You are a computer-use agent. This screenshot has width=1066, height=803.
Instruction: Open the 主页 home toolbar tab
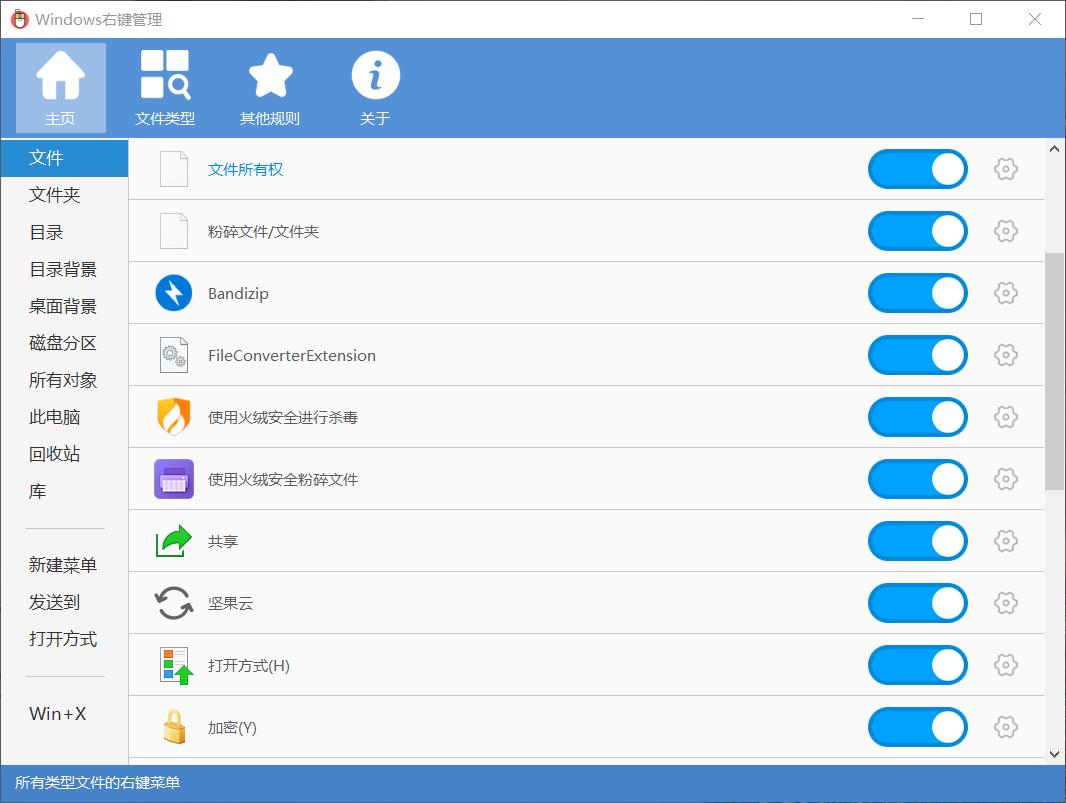[x=61, y=88]
